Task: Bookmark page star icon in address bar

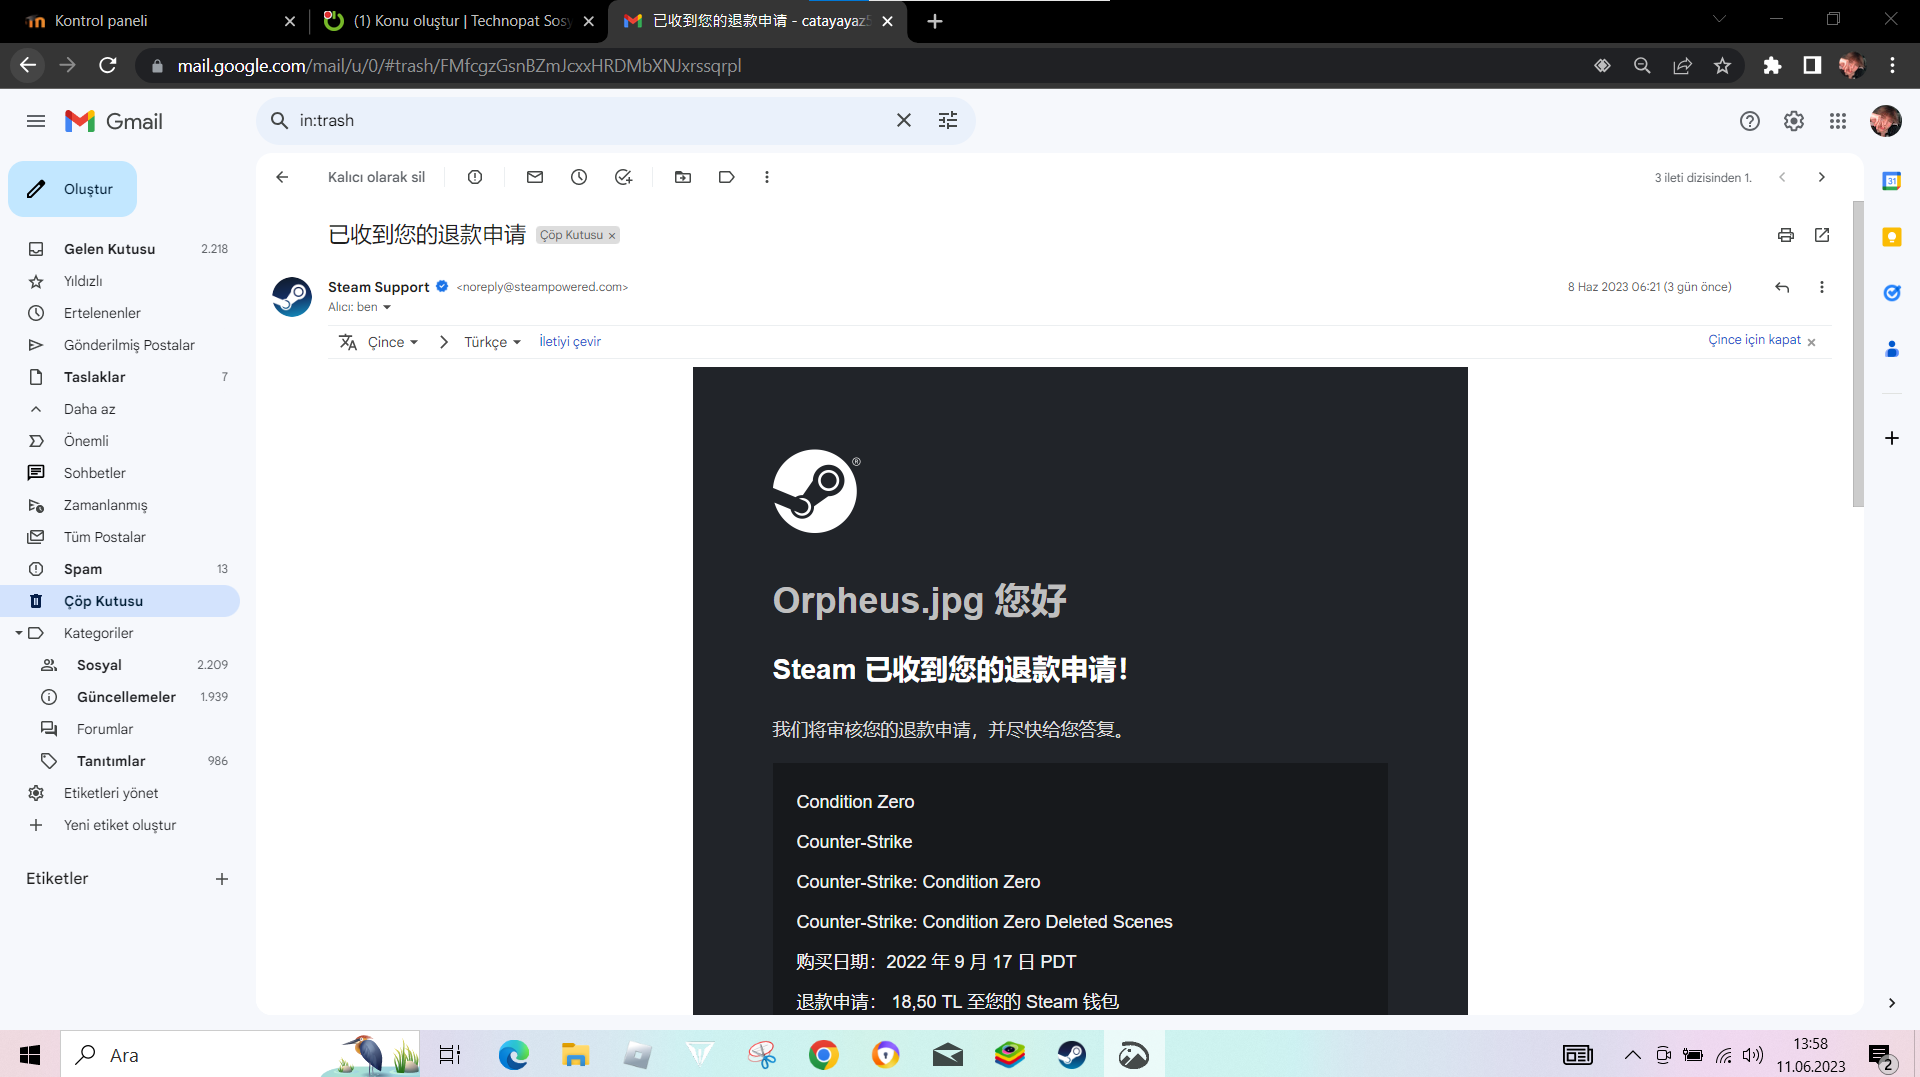Action: (1722, 65)
